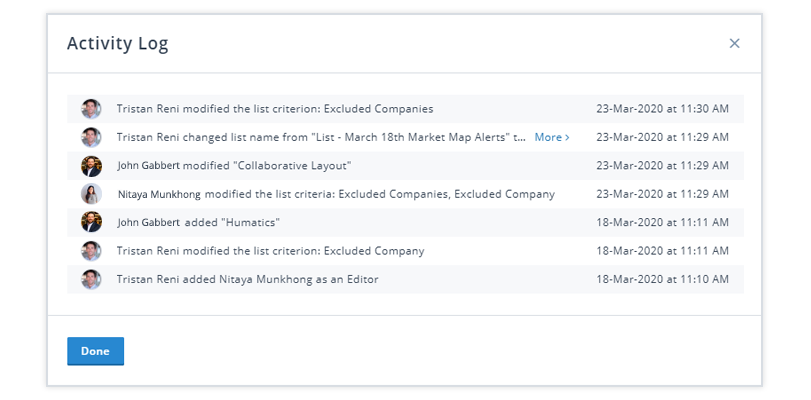Screen dimensions: 811x400
Task: Click Tristan Reni's avatar on list name change entry
Action: point(91,137)
